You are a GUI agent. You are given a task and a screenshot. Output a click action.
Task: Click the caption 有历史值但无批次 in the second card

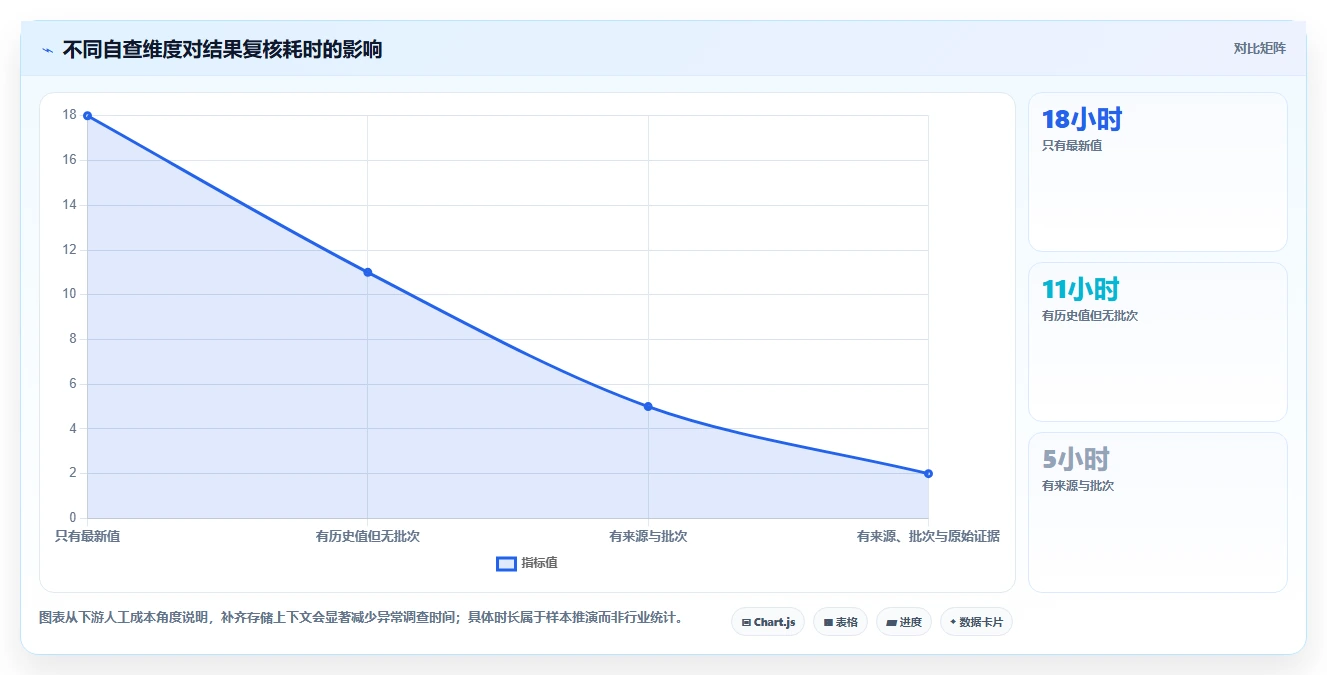point(1090,315)
